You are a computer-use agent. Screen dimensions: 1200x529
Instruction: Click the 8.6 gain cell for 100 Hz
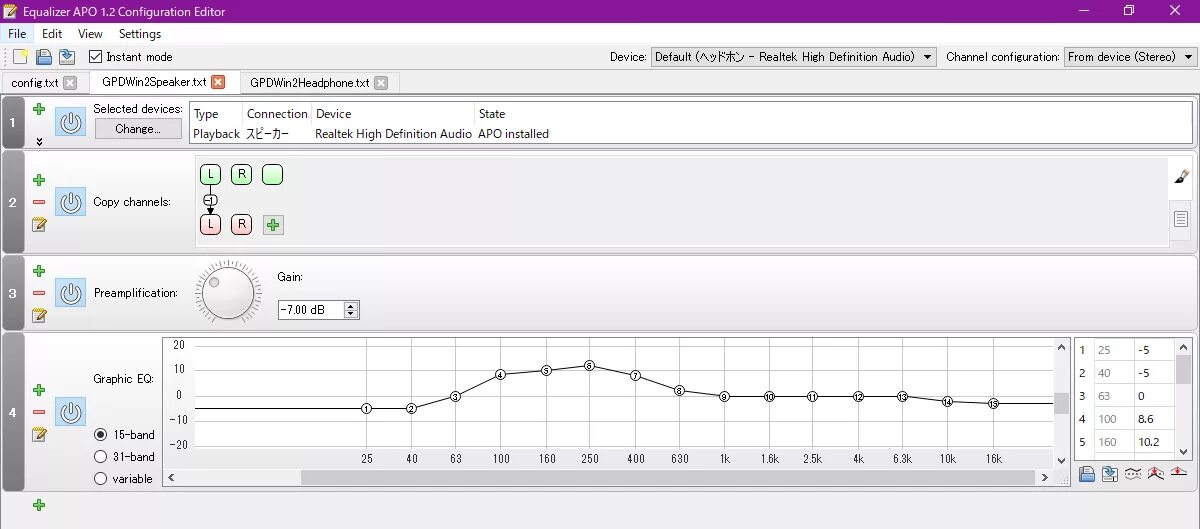click(x=1153, y=419)
